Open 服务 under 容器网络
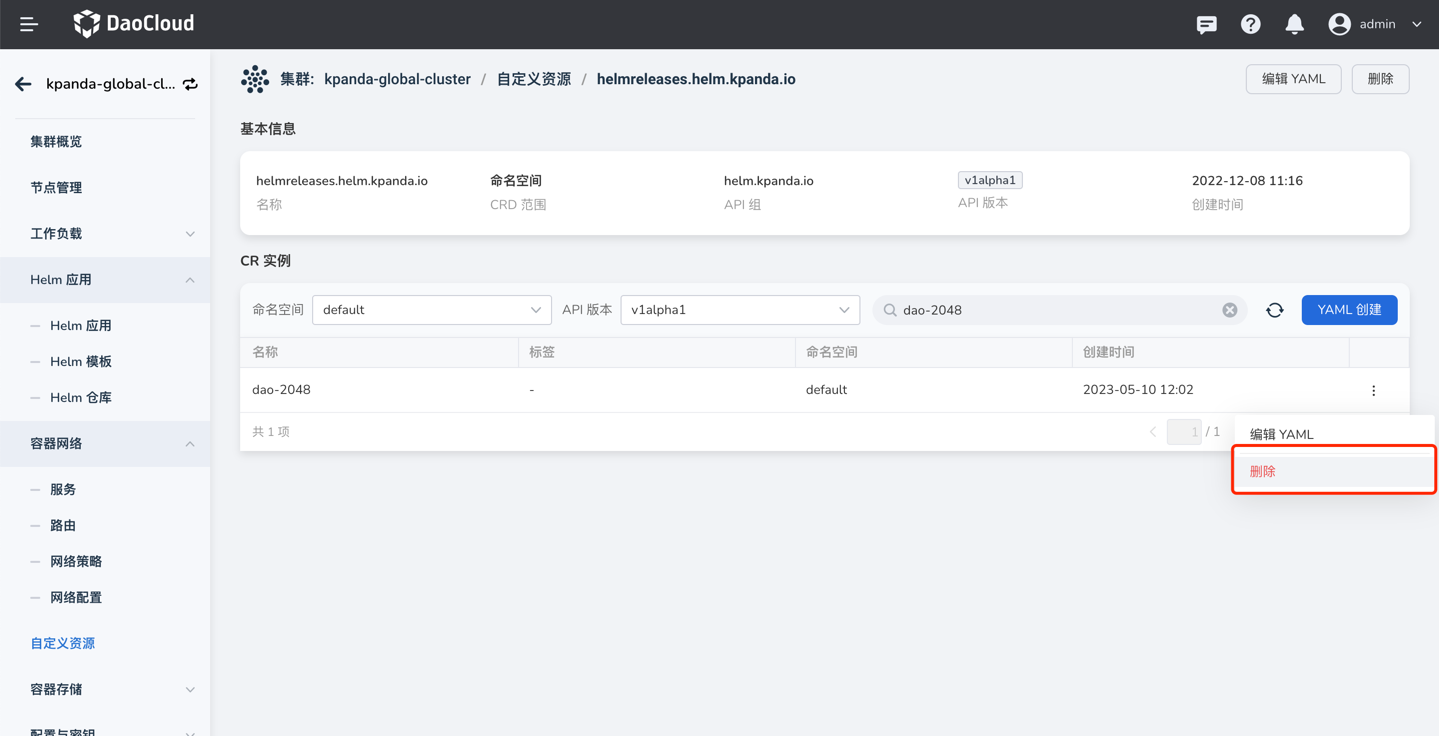 tap(63, 490)
